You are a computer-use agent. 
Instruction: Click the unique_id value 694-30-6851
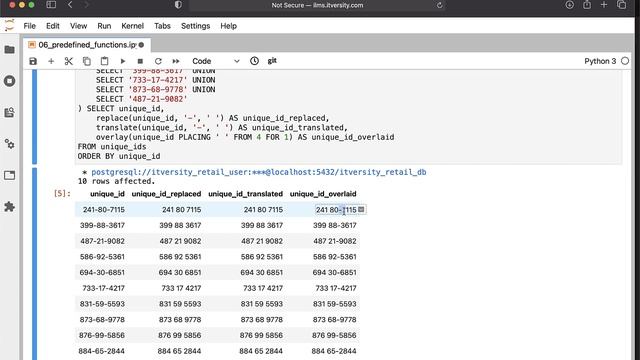click(x=102, y=273)
